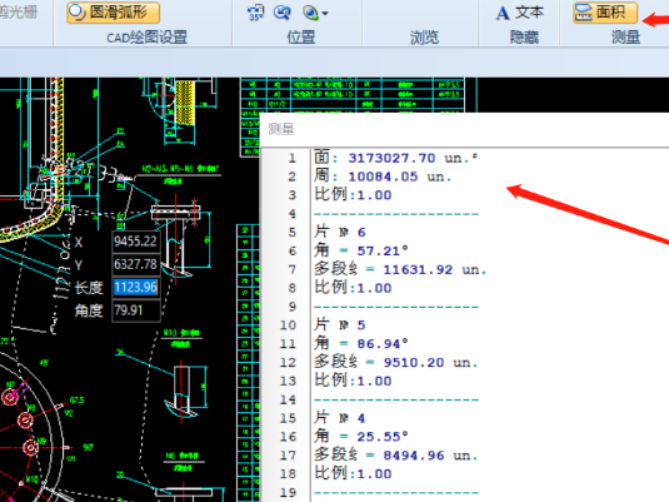Click line number 15 in the gutter
Image resolution: width=669 pixels, height=502 pixels.
(288, 418)
